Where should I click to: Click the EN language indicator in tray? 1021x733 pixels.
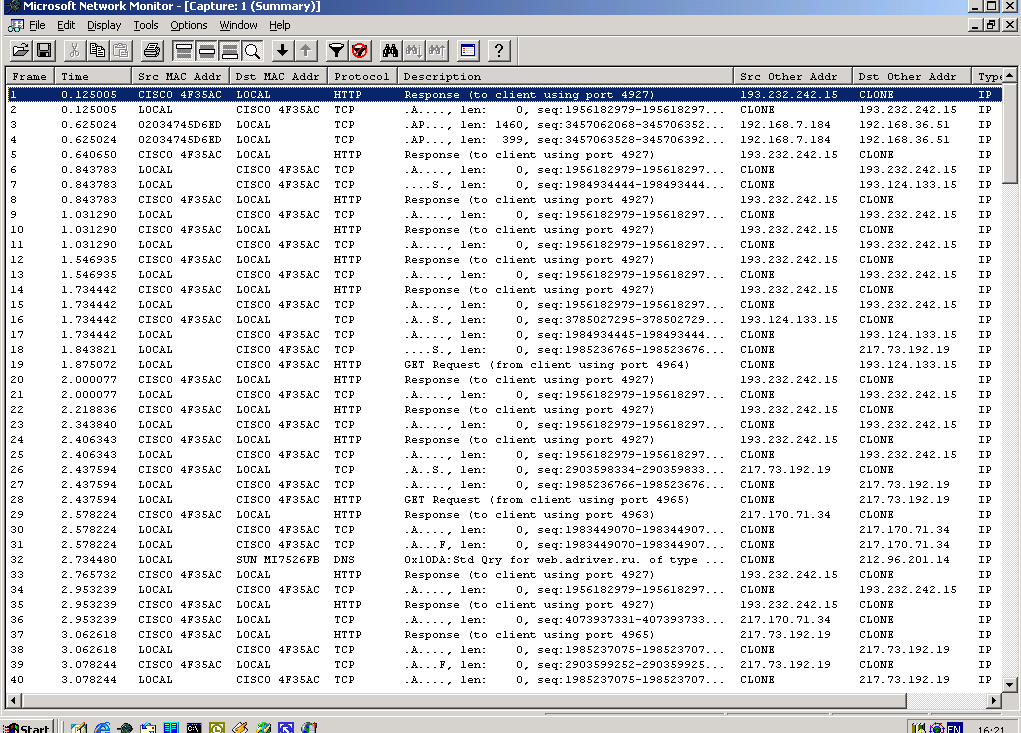point(955,728)
